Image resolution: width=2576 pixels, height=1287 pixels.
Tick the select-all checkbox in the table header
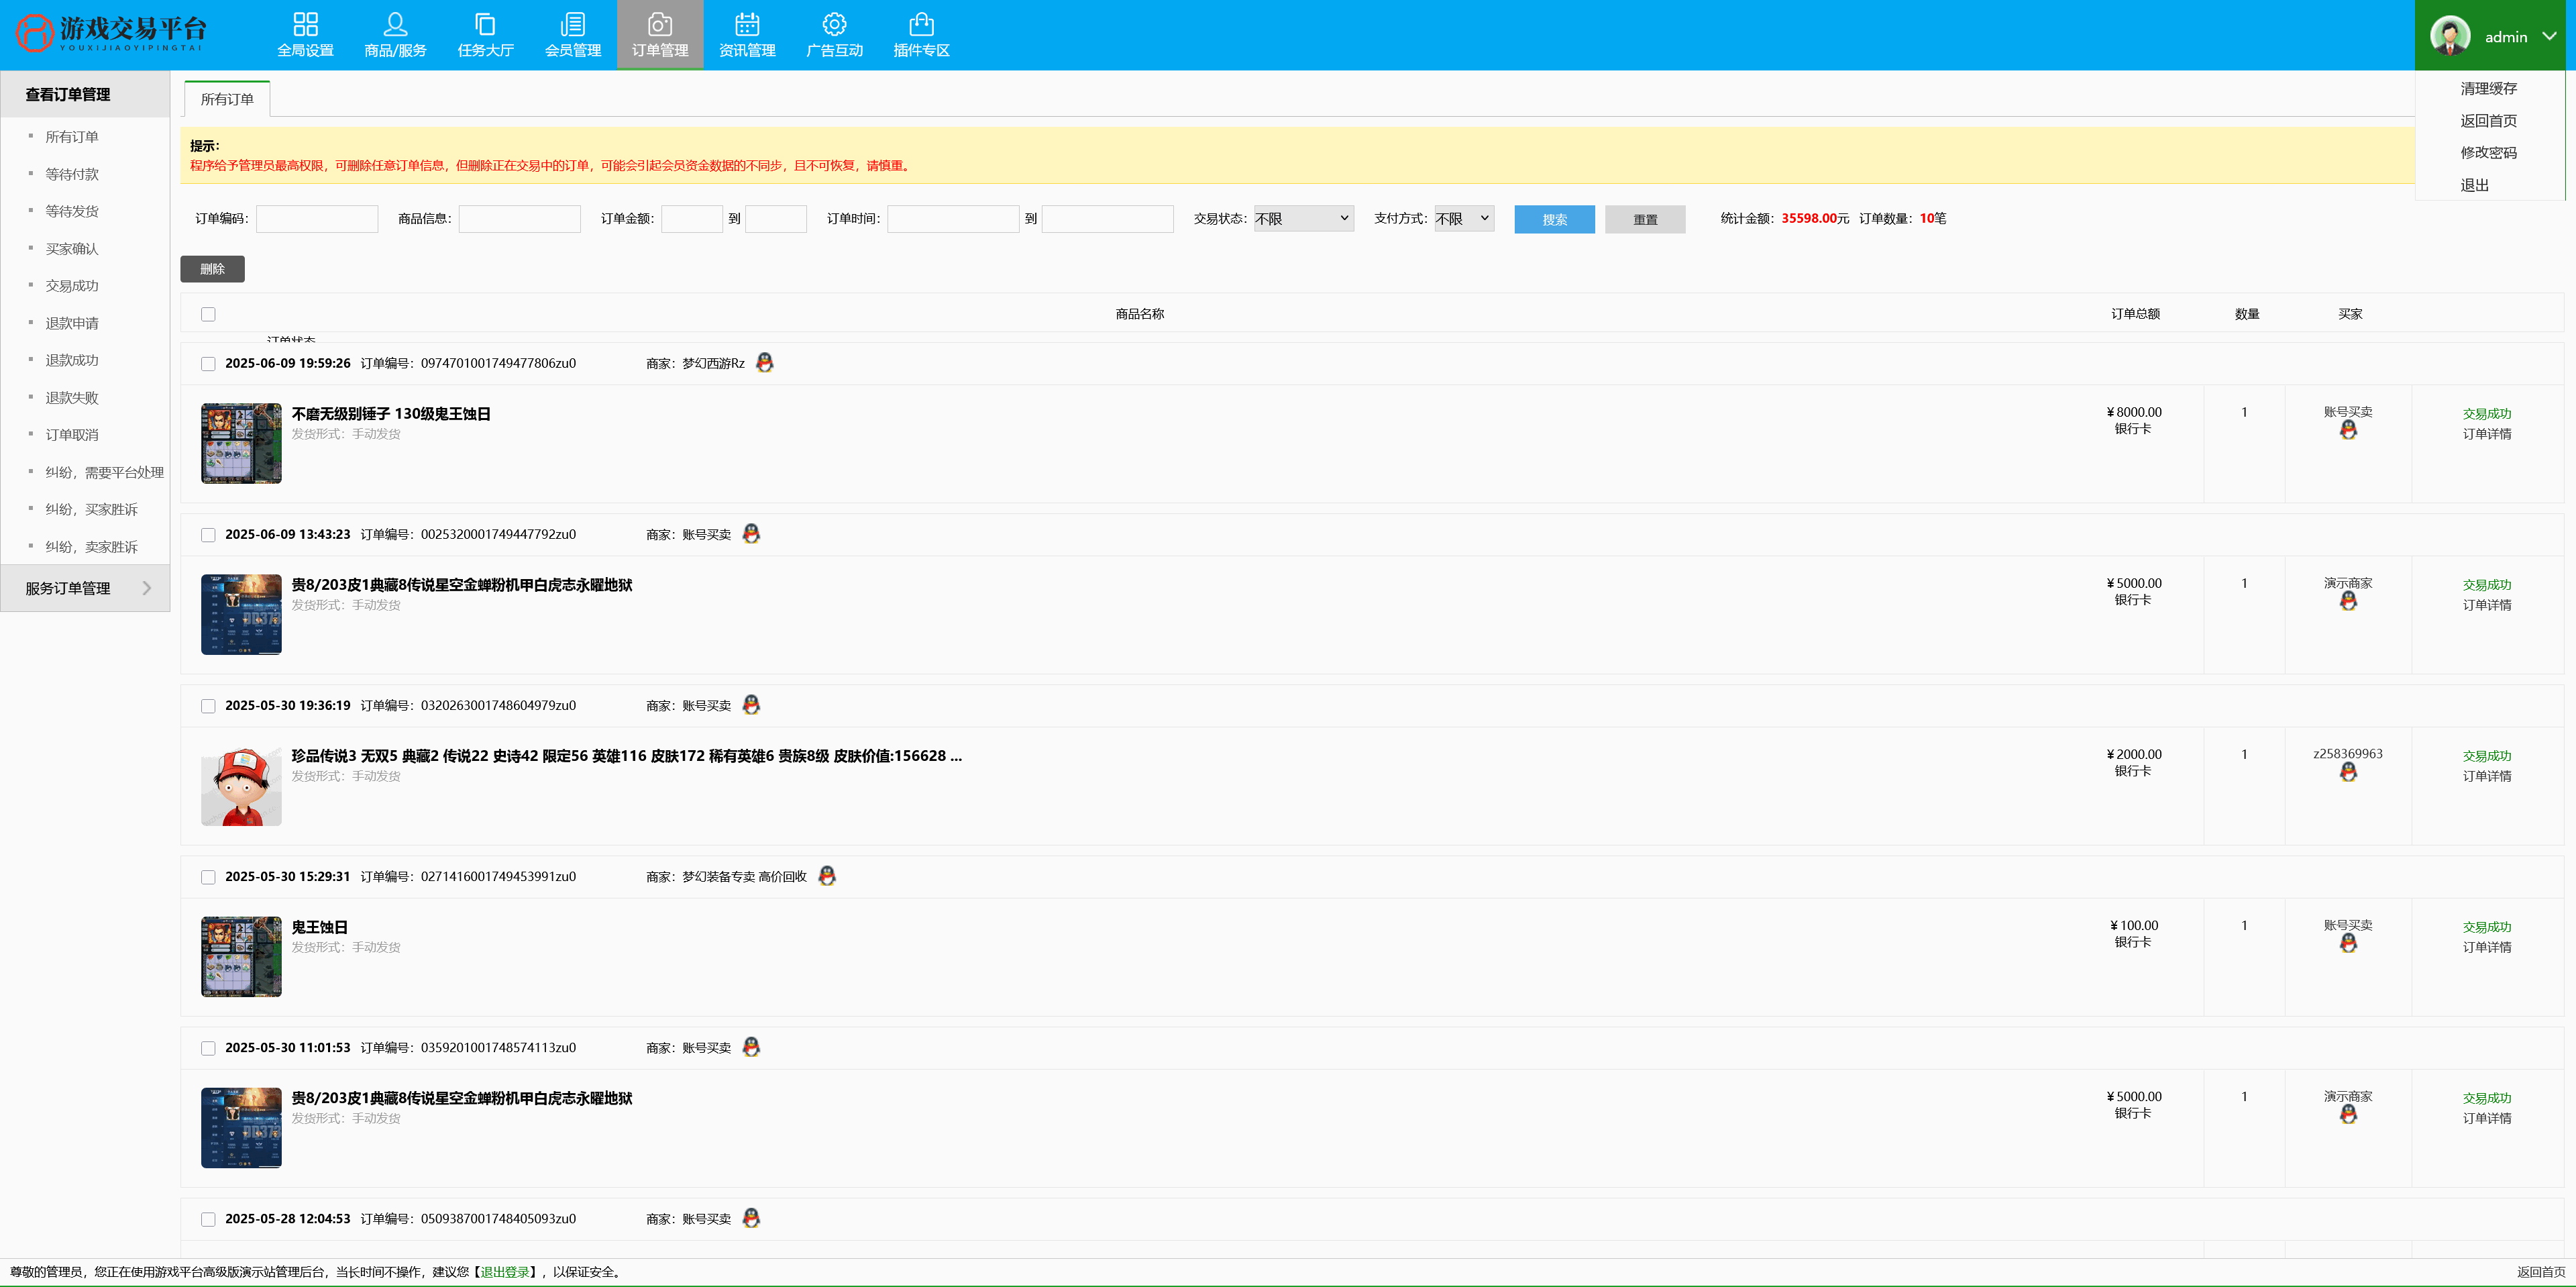click(208, 314)
